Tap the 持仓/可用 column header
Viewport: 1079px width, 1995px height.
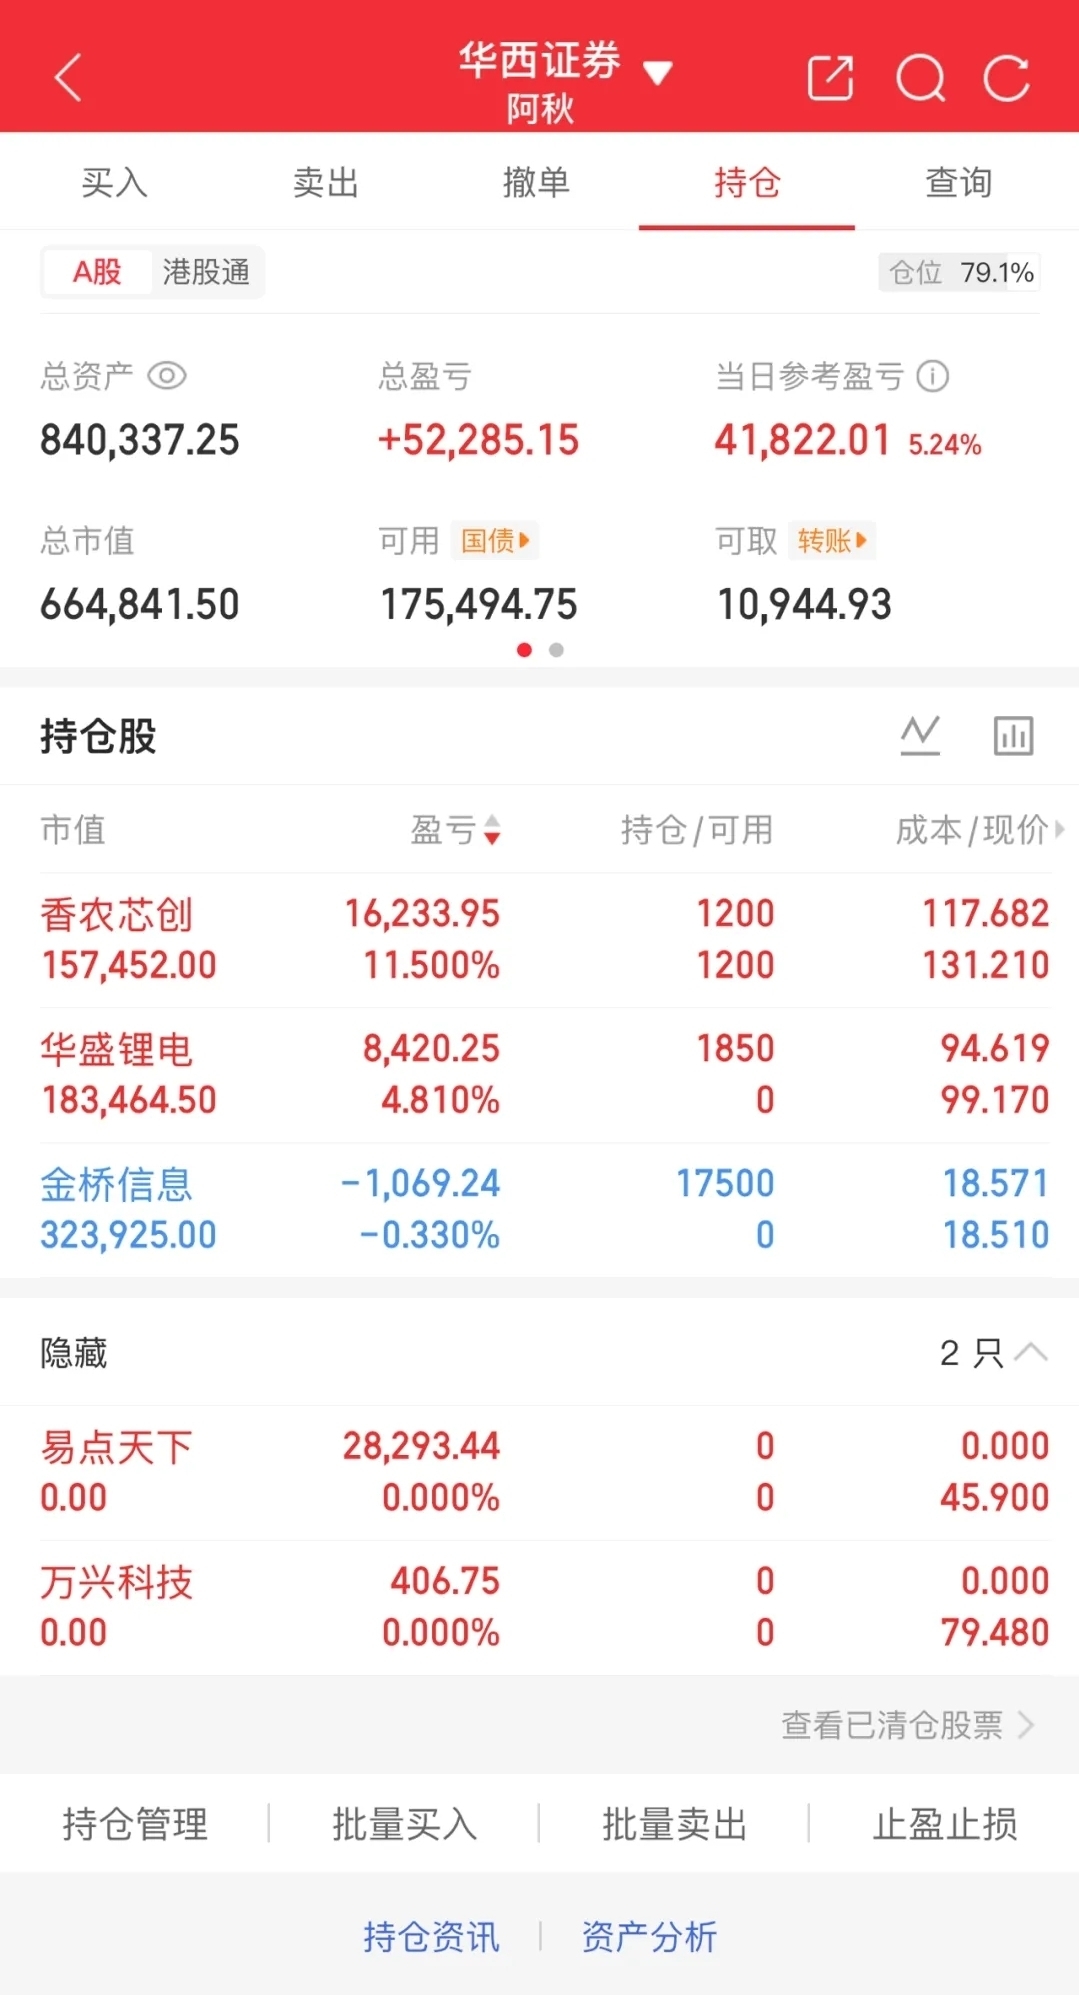coord(697,829)
